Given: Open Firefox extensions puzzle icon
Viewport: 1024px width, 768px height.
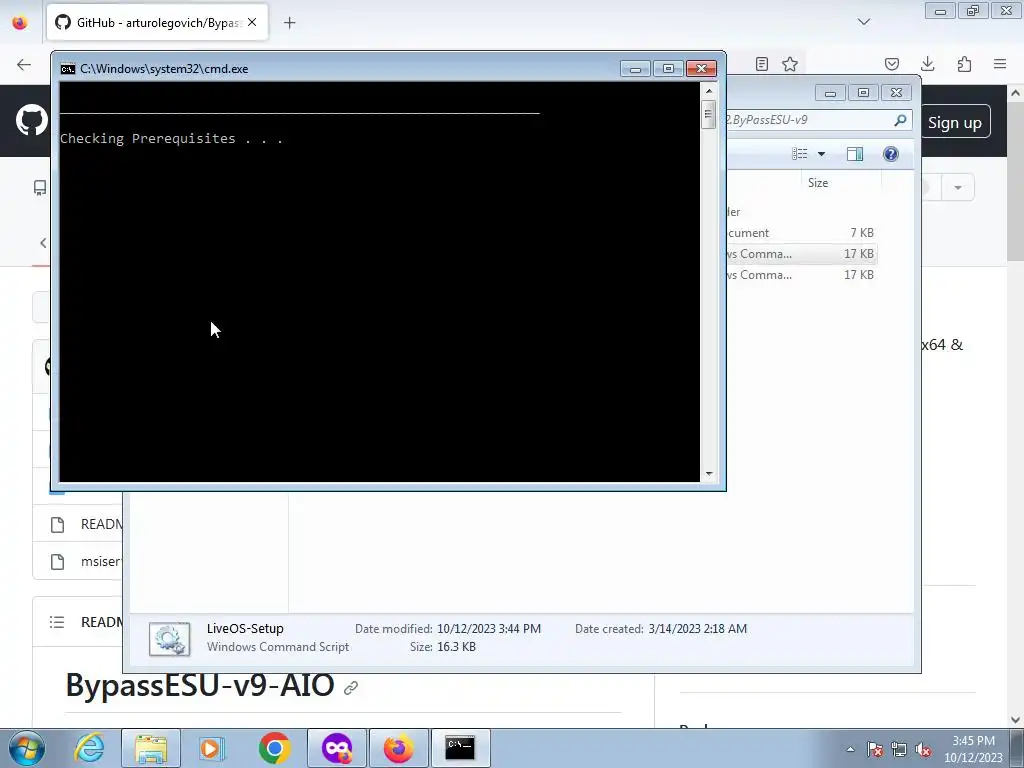Looking at the screenshot, I should [x=964, y=64].
